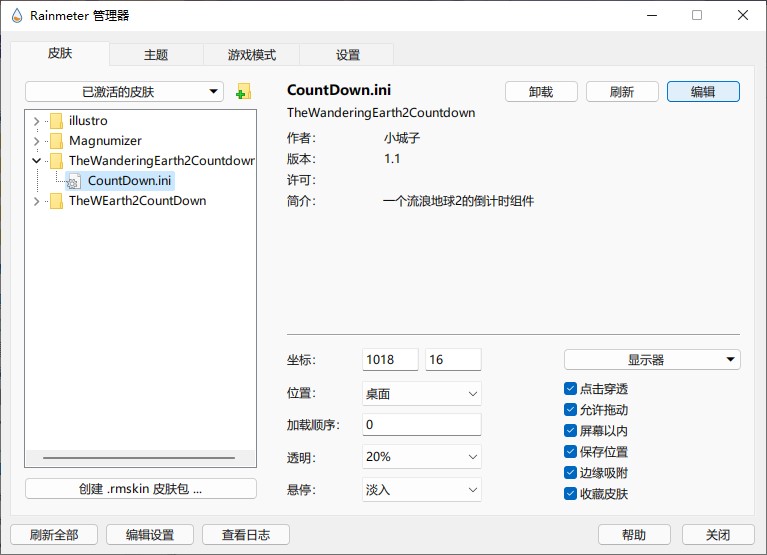This screenshot has height=555, width=767.
Task: Click the add new skin folder icon
Action: click(x=243, y=91)
